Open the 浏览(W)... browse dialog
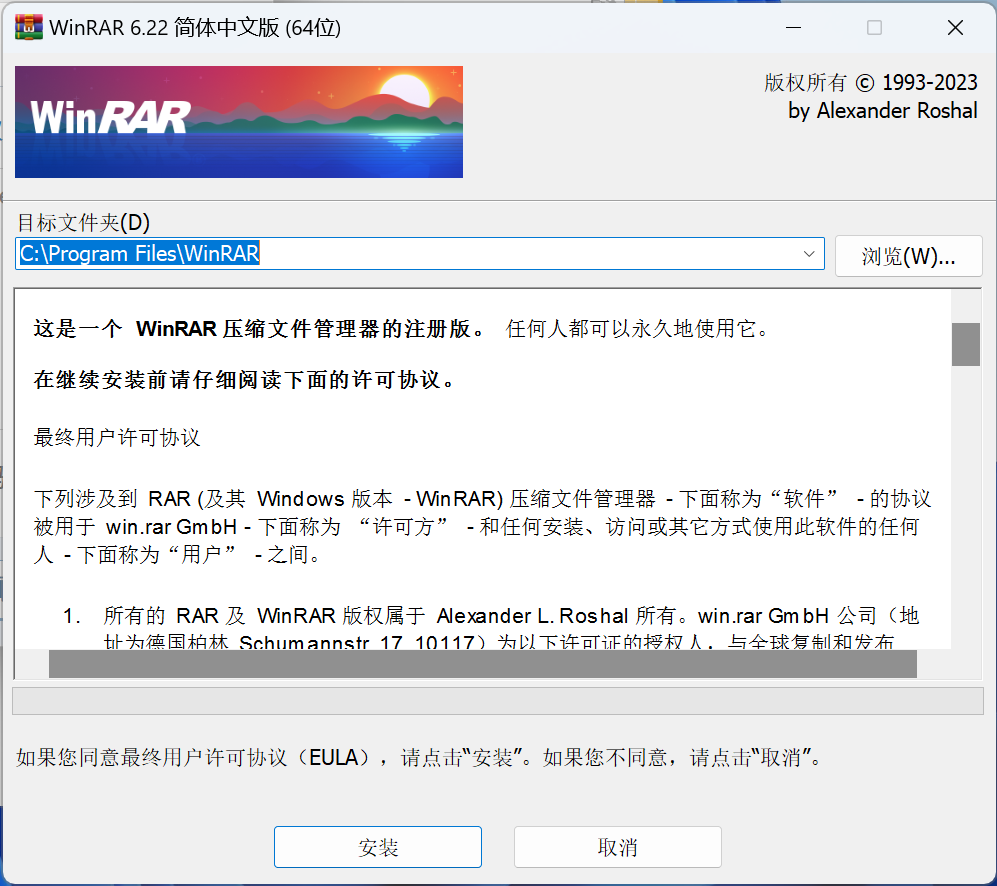 [x=909, y=256]
